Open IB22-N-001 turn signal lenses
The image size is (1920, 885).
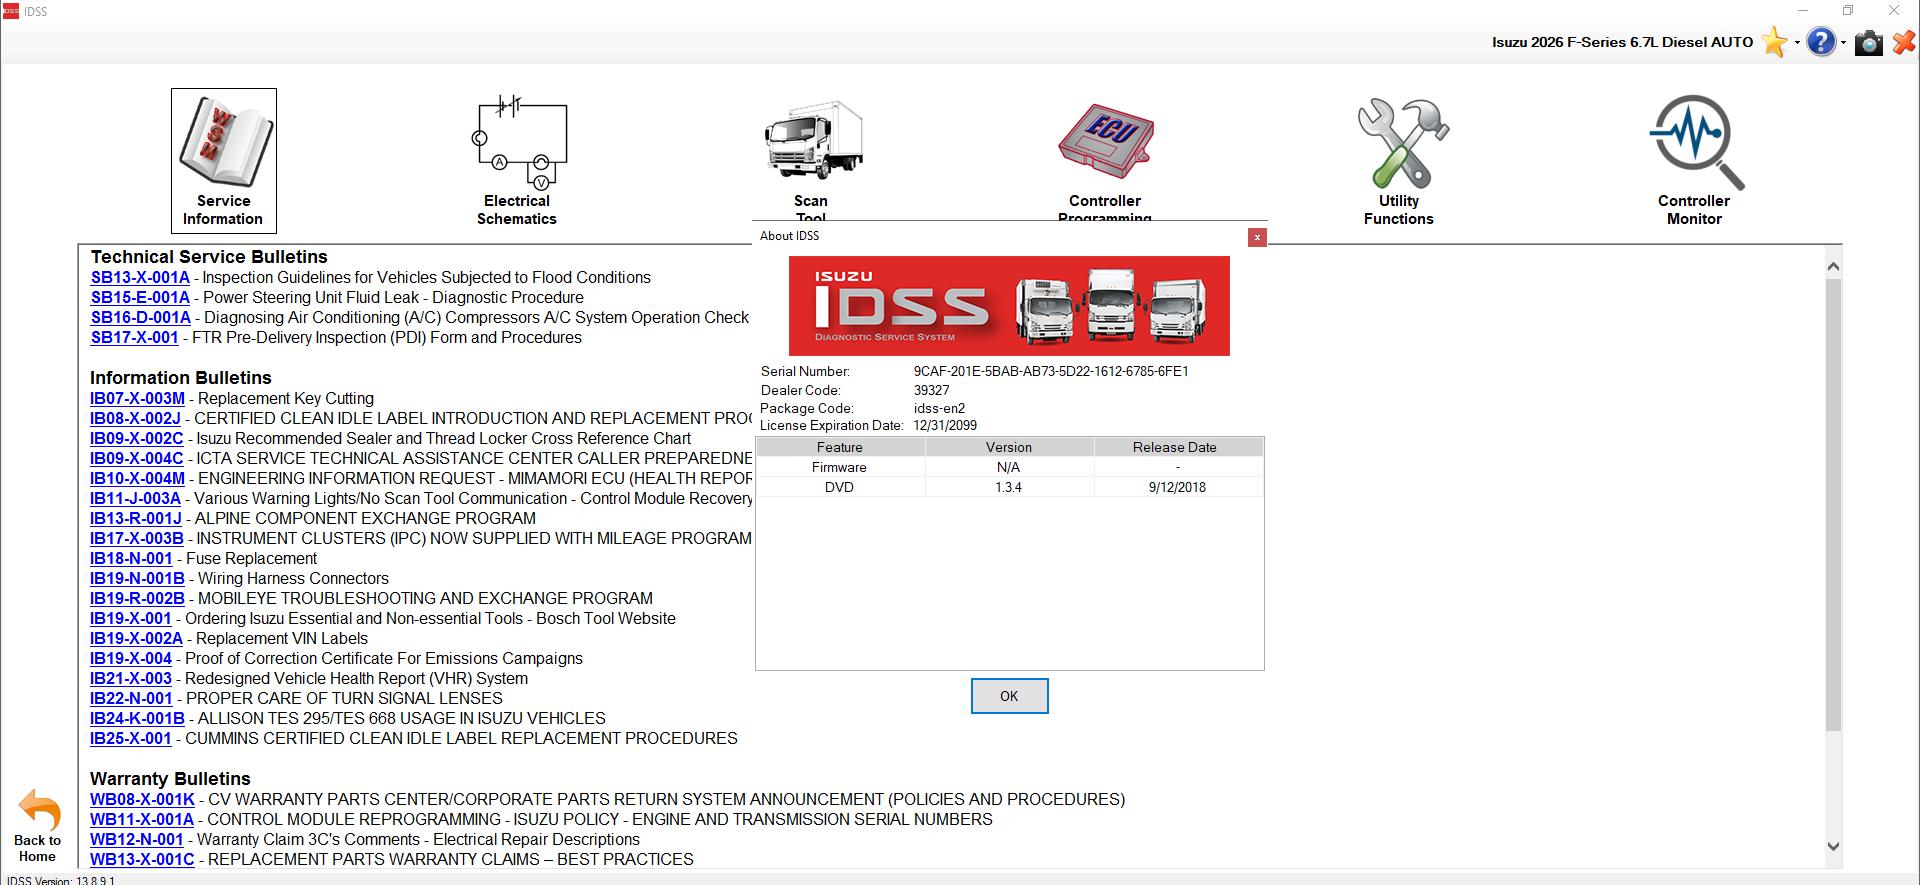pos(131,698)
